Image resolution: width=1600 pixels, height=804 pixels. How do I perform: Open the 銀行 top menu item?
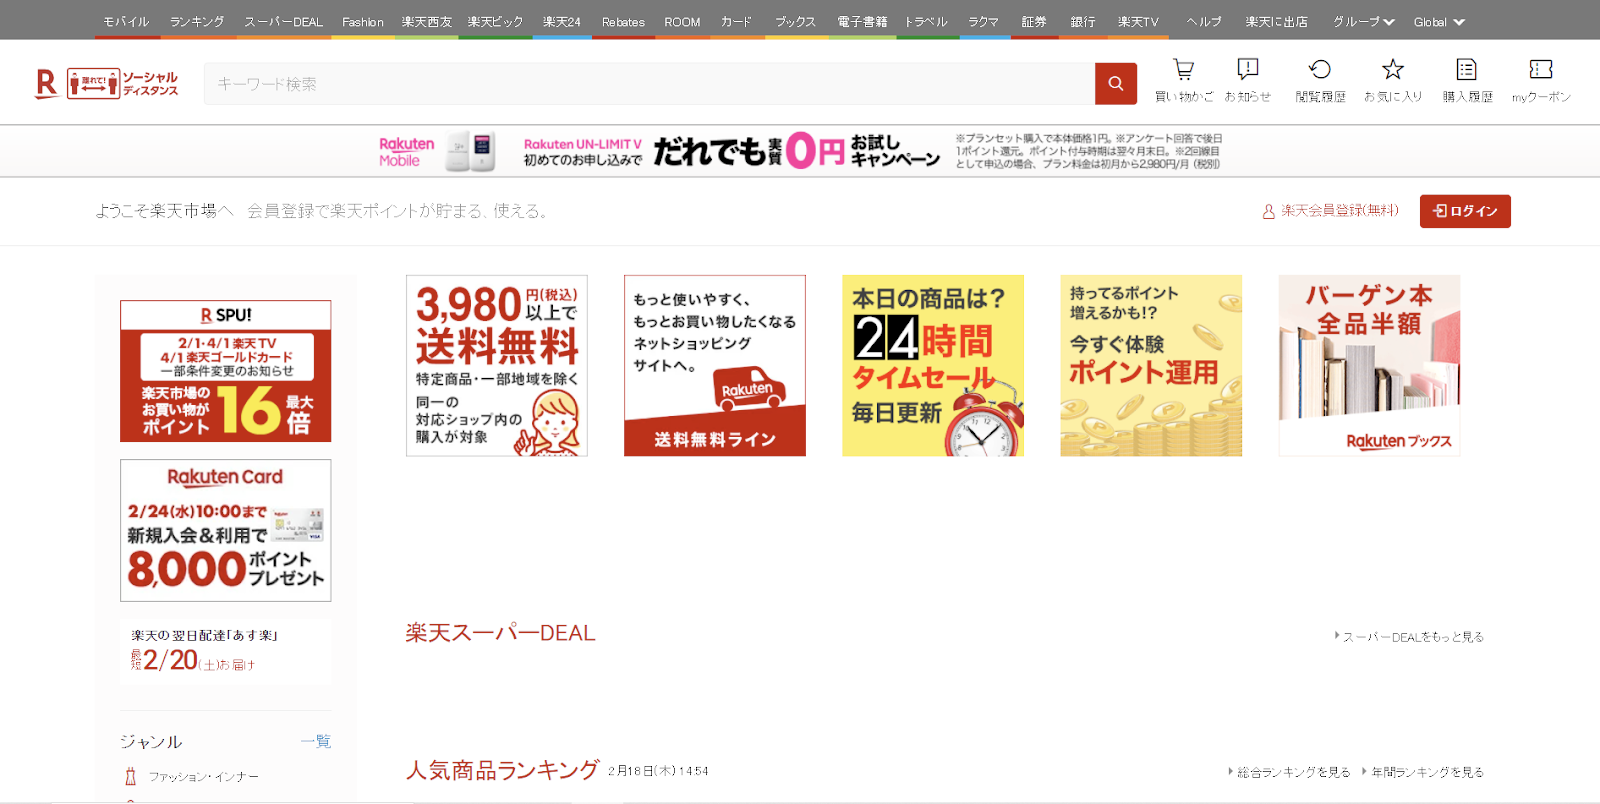click(1083, 21)
